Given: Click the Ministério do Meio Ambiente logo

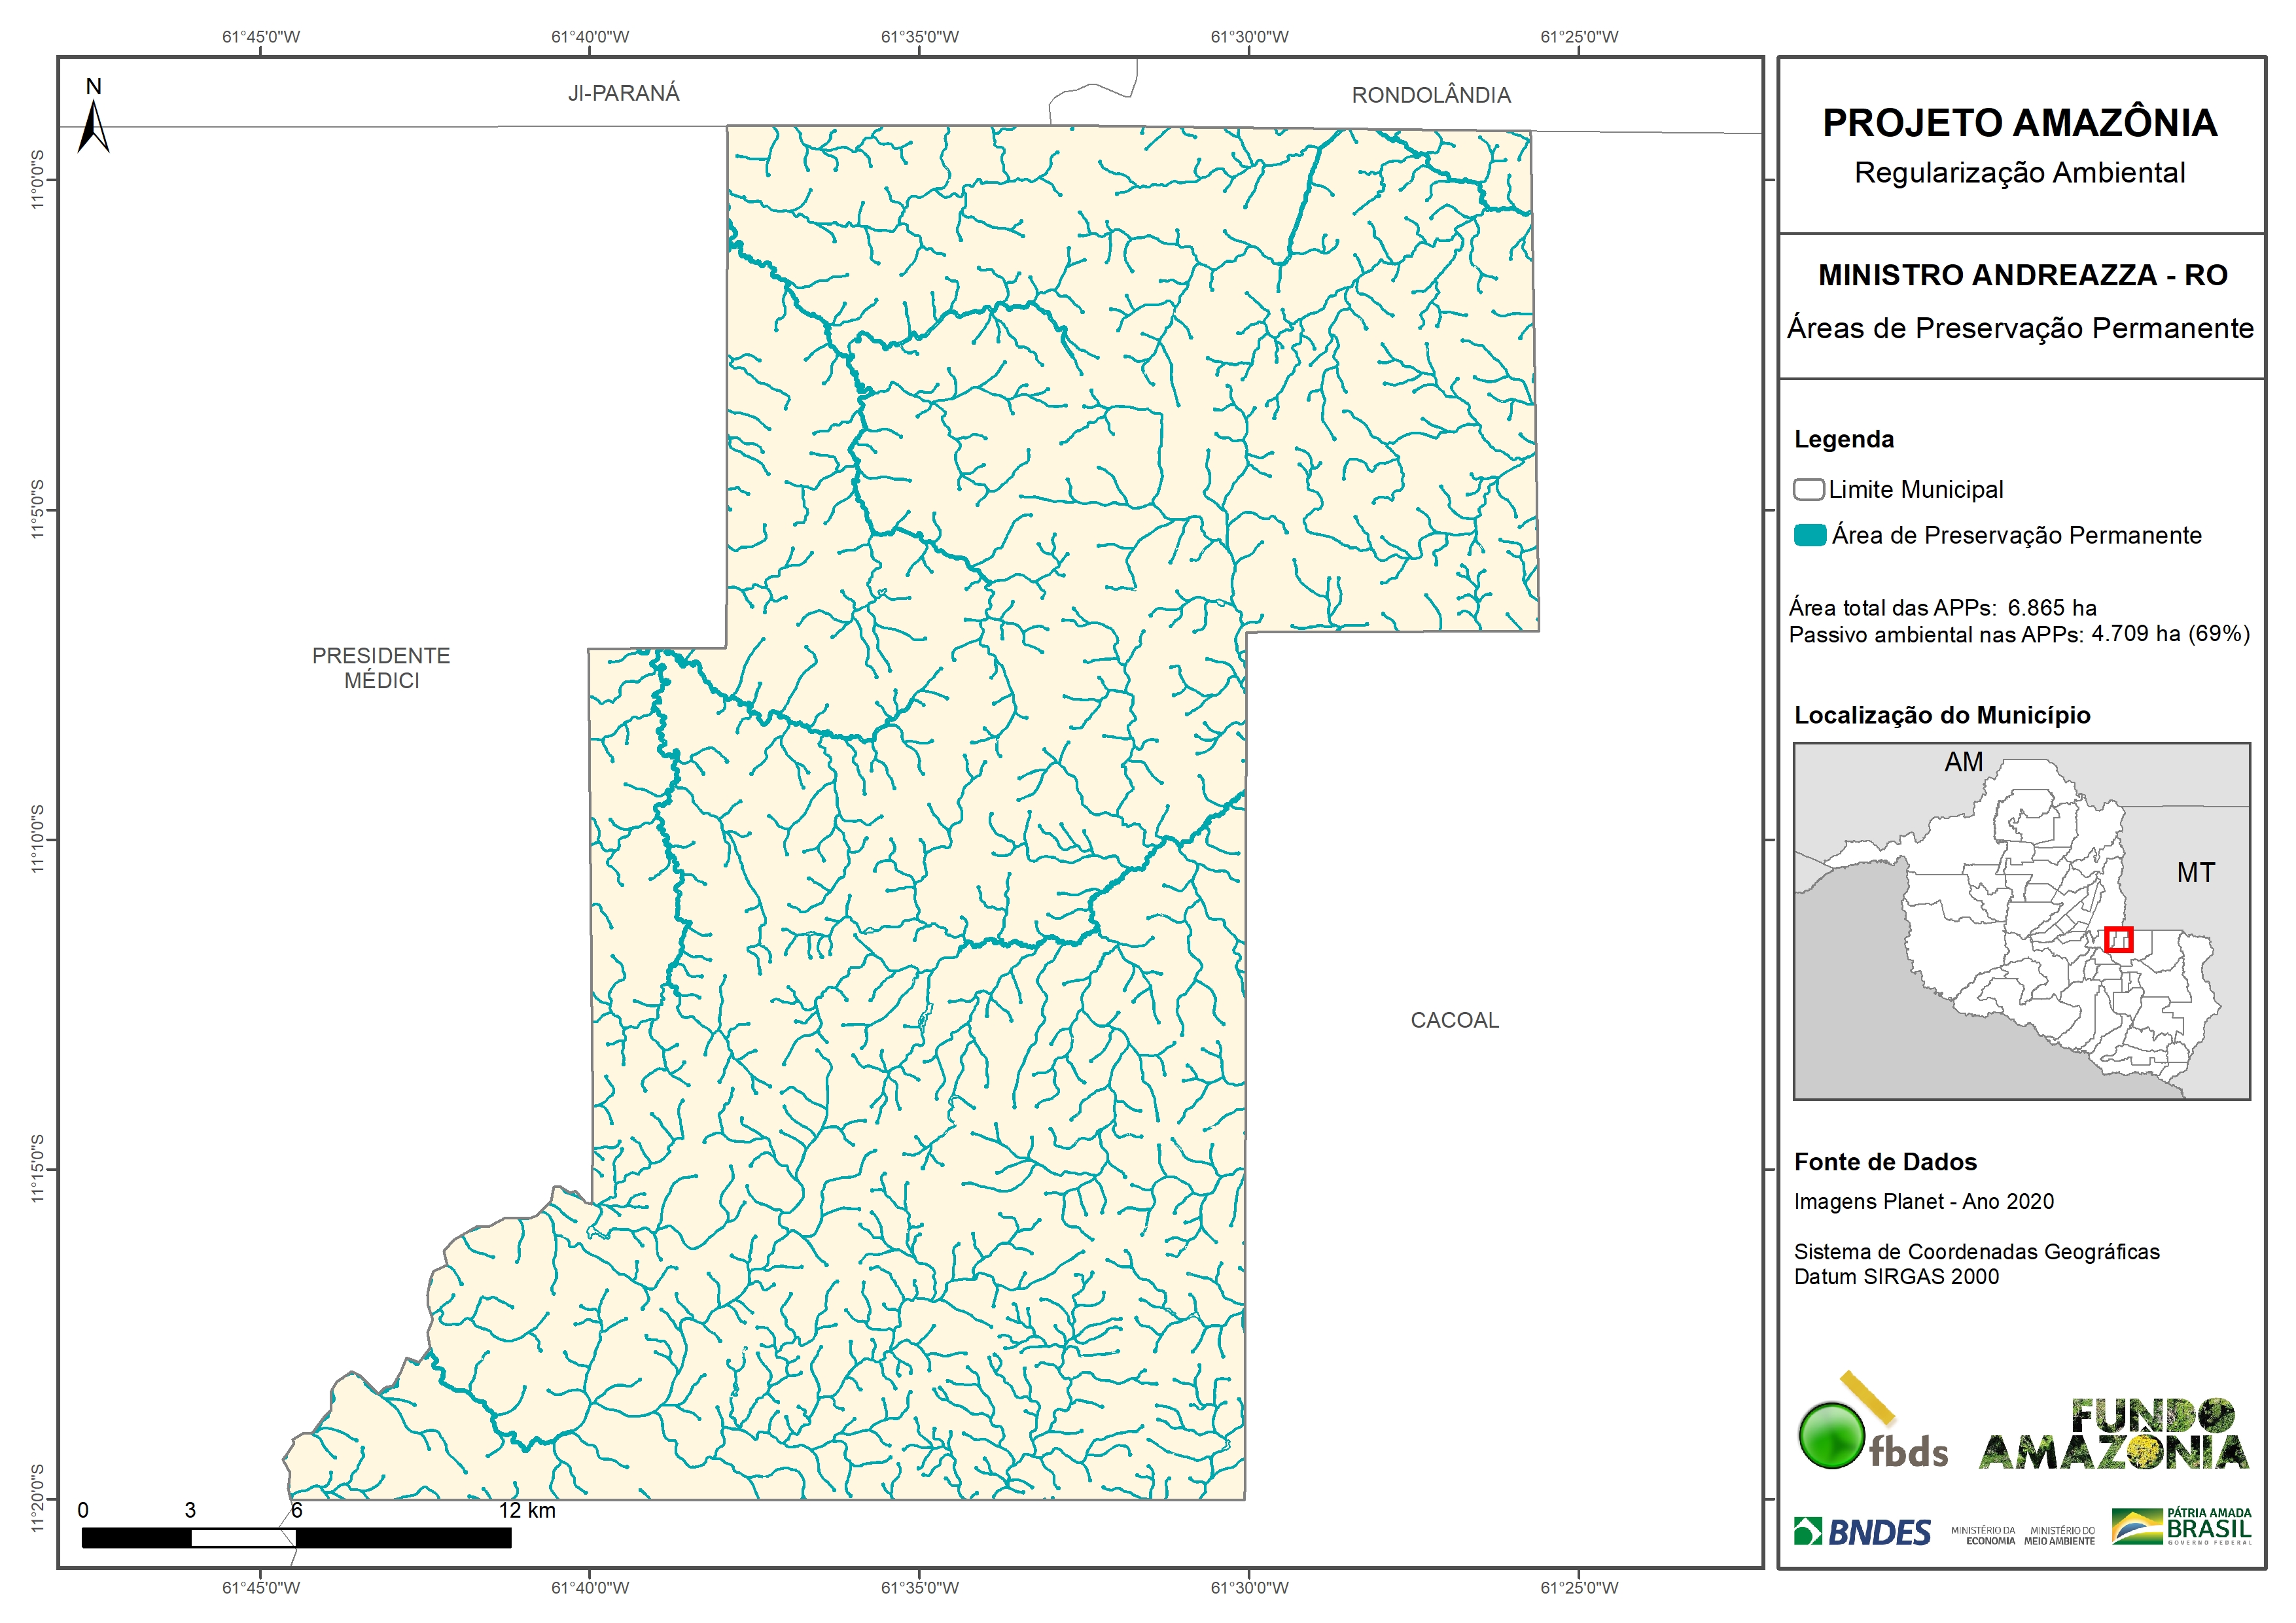Looking at the screenshot, I should coord(2059,1535).
